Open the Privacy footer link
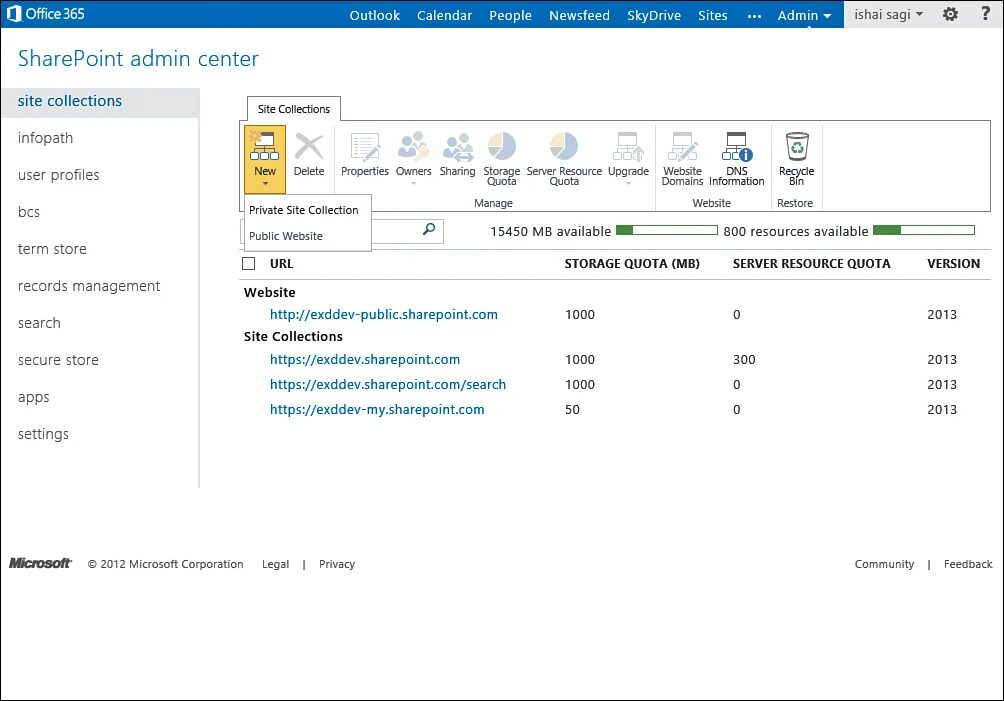The height and width of the screenshot is (701, 1004). point(337,564)
